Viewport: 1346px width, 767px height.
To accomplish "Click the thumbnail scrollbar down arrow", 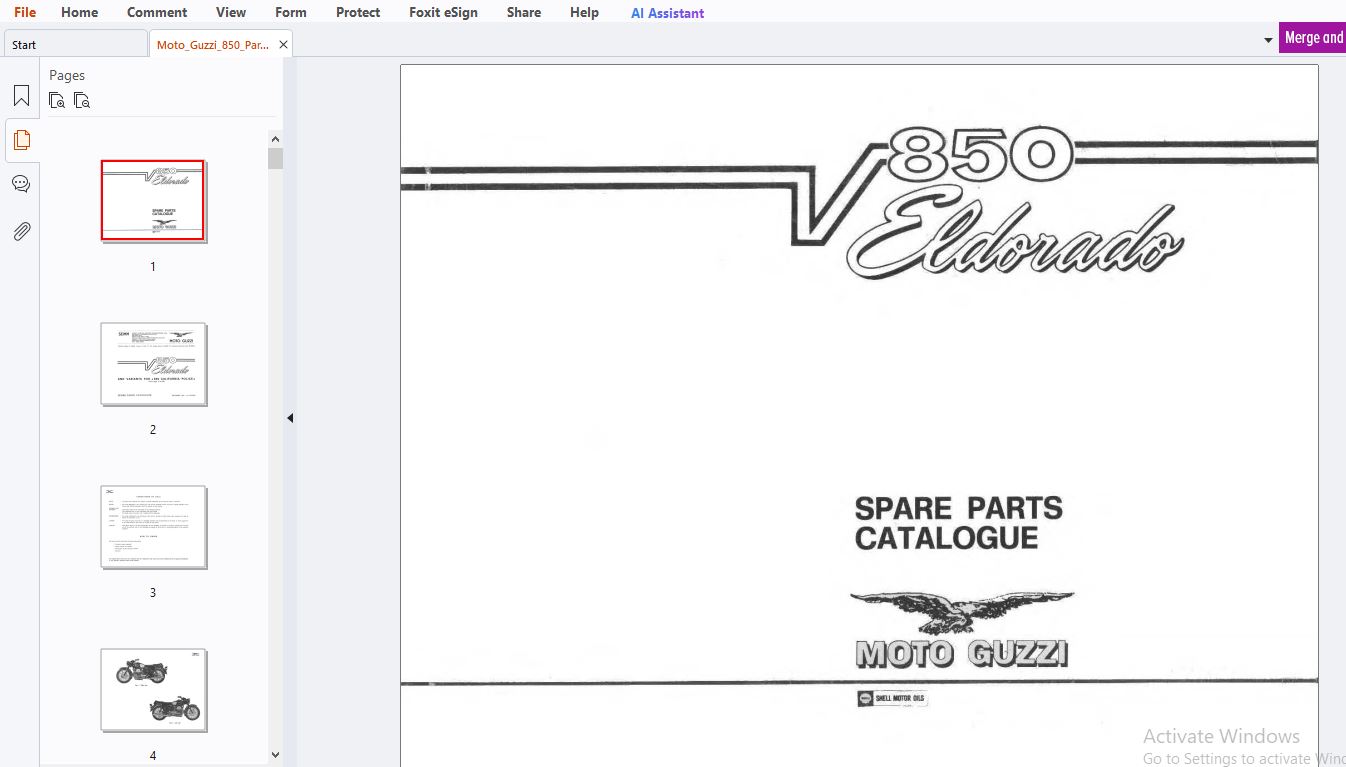I will [275, 755].
